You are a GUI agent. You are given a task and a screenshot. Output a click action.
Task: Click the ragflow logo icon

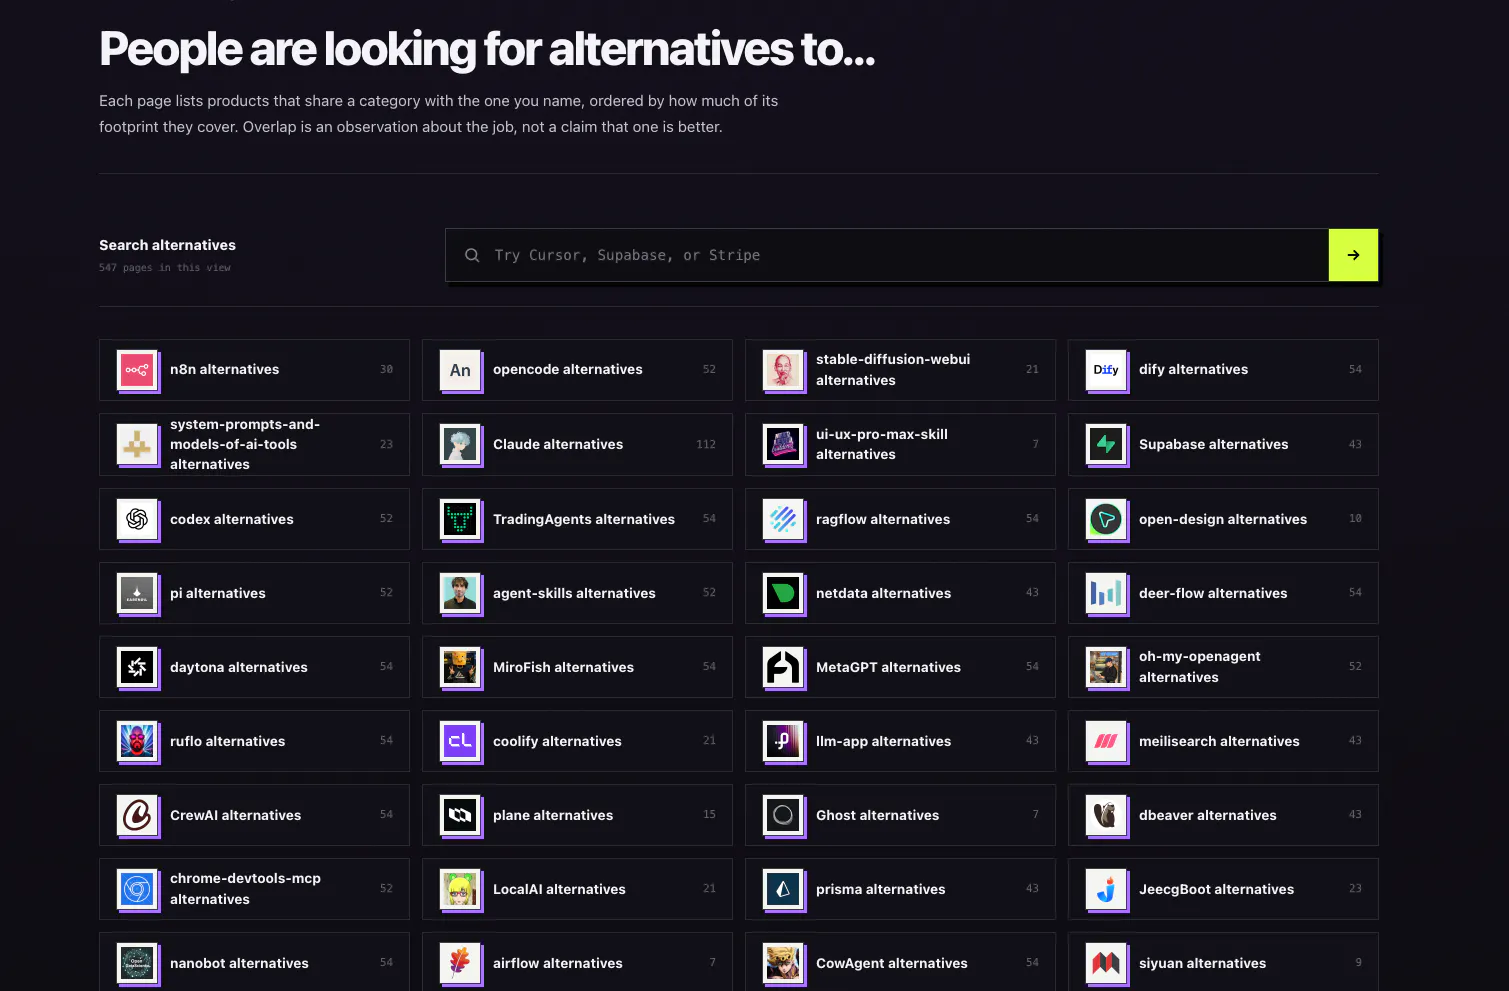click(x=783, y=519)
